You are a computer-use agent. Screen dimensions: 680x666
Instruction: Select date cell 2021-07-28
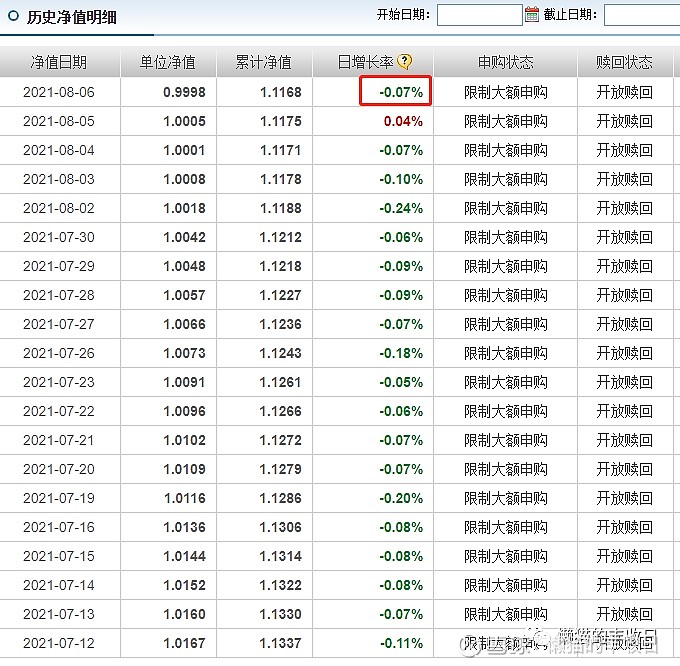[x=59, y=295]
